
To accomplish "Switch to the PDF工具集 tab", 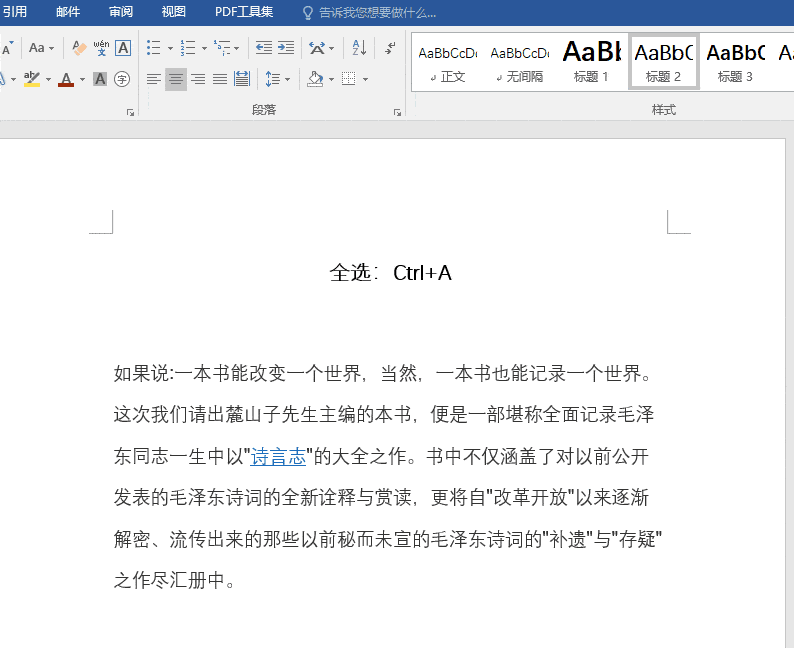I will click(x=244, y=12).
